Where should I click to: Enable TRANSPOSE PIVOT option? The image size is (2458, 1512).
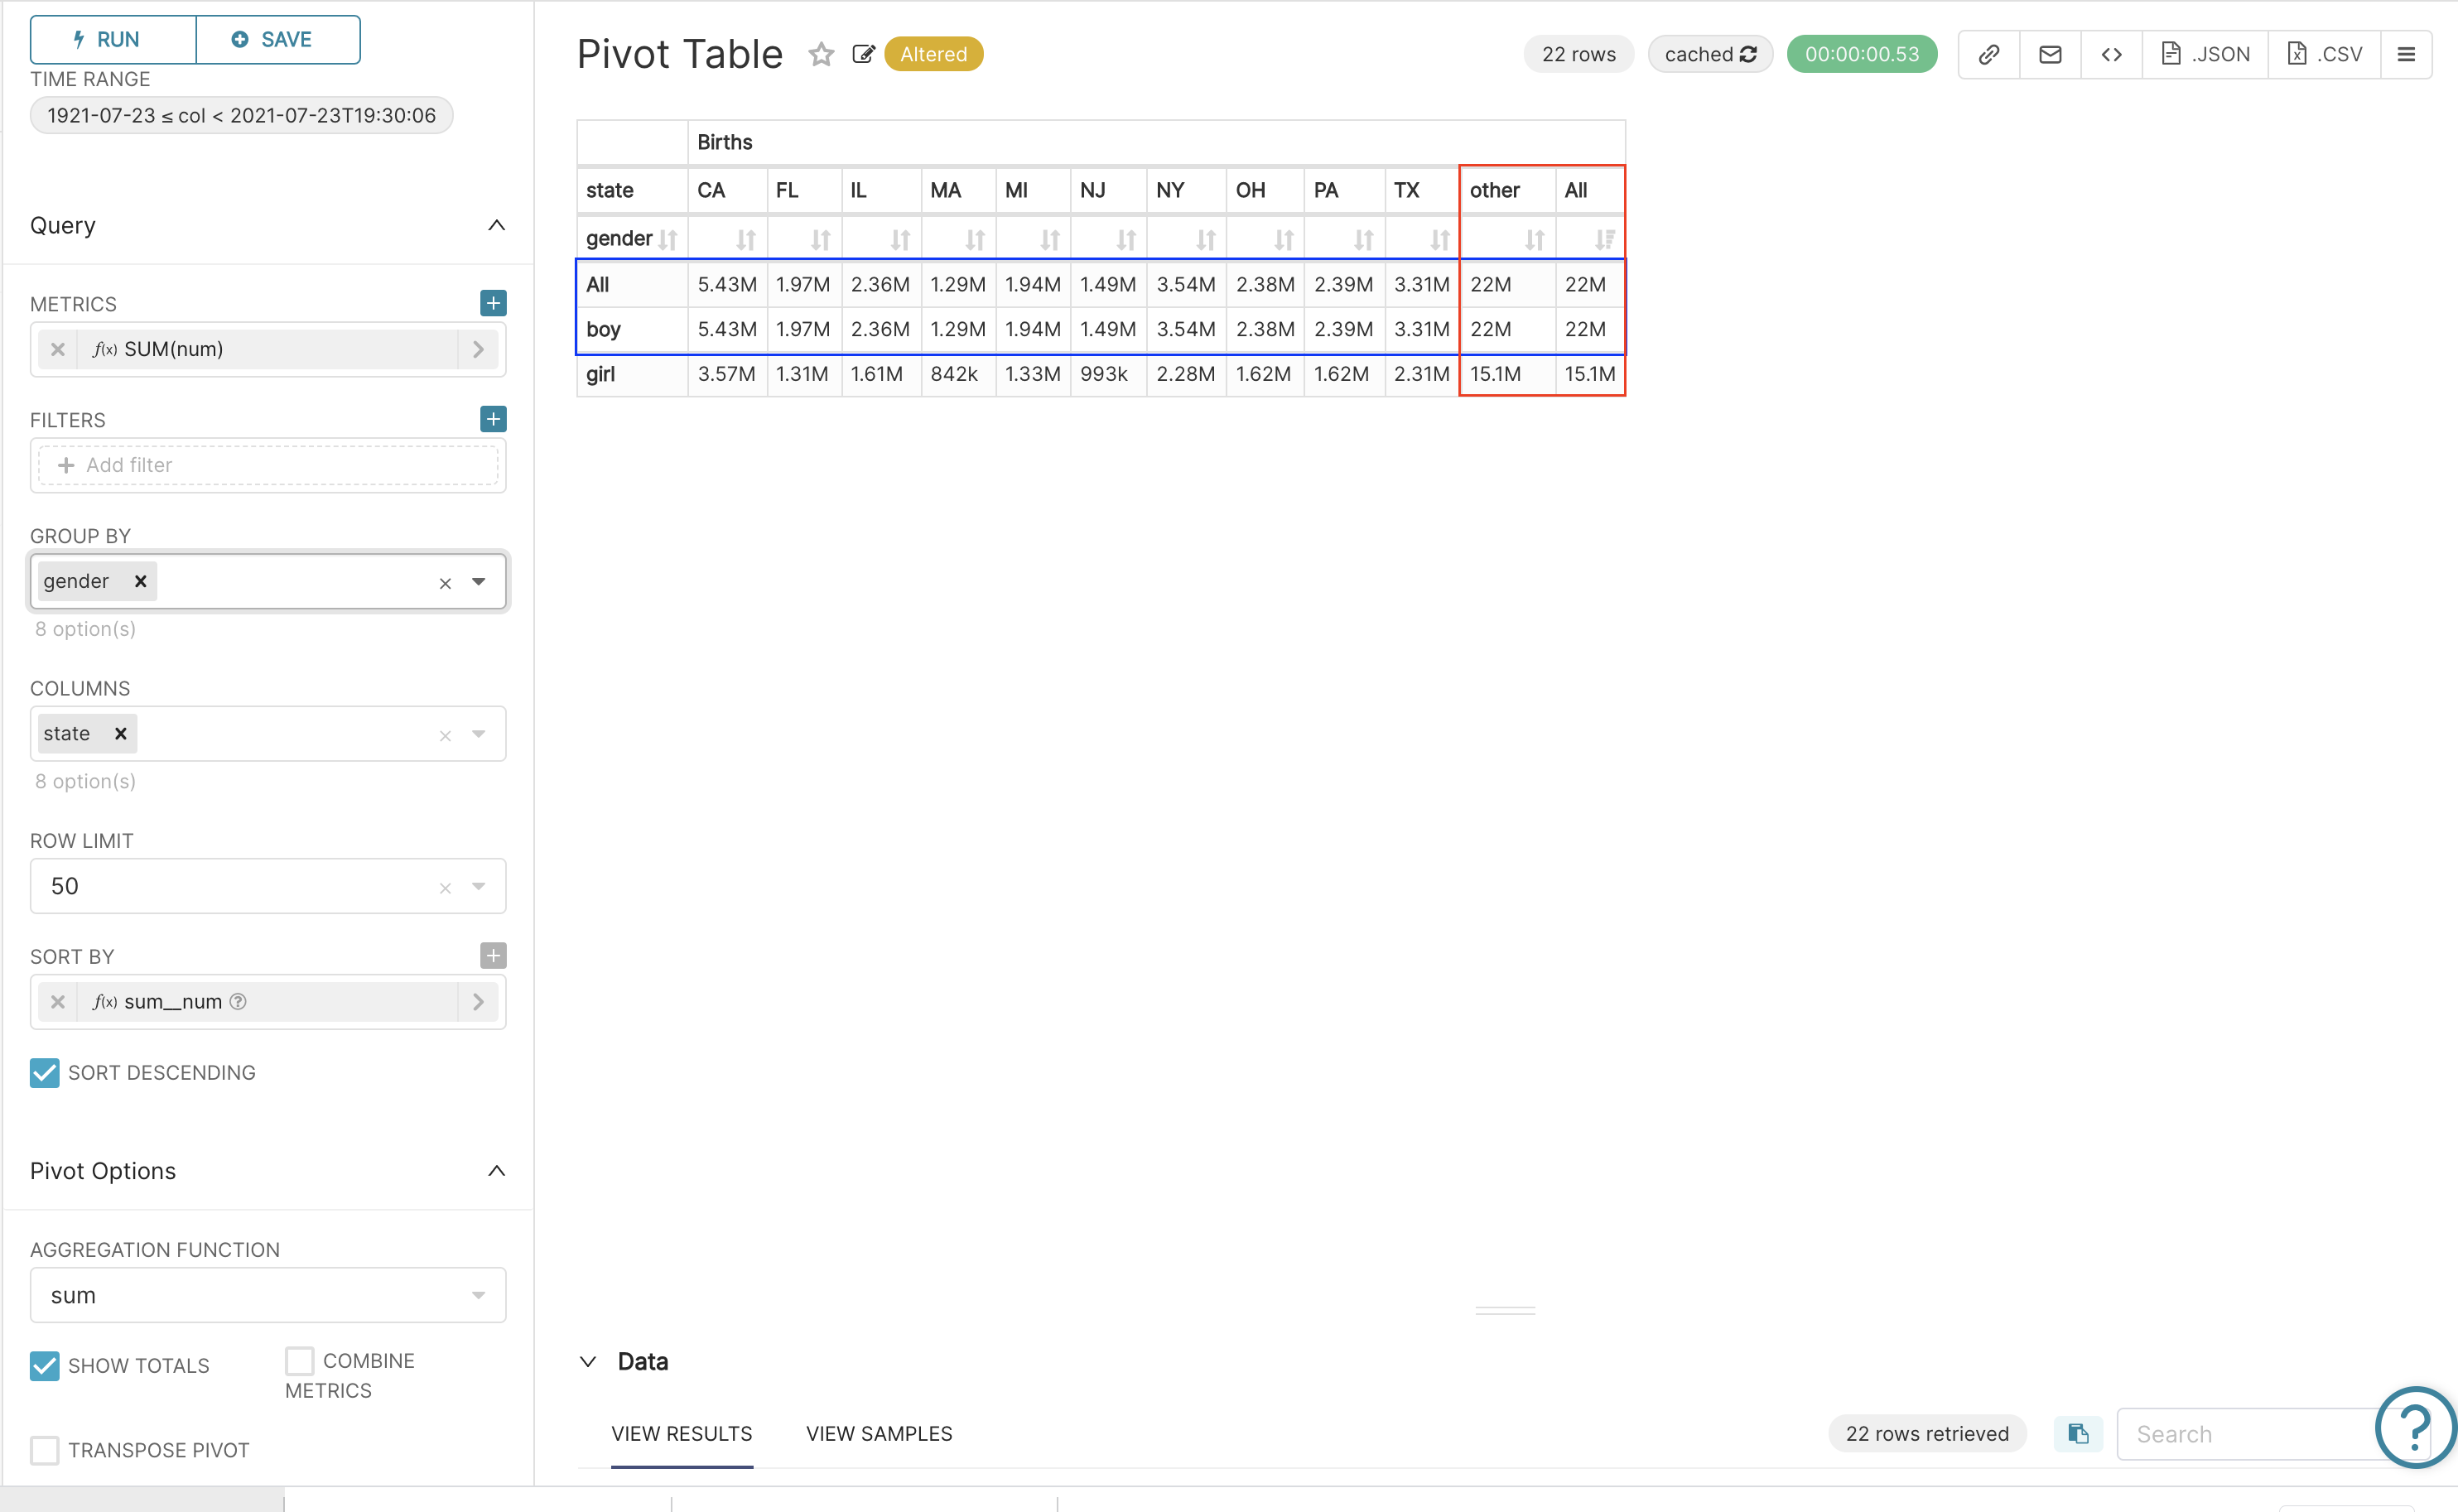point(44,1449)
